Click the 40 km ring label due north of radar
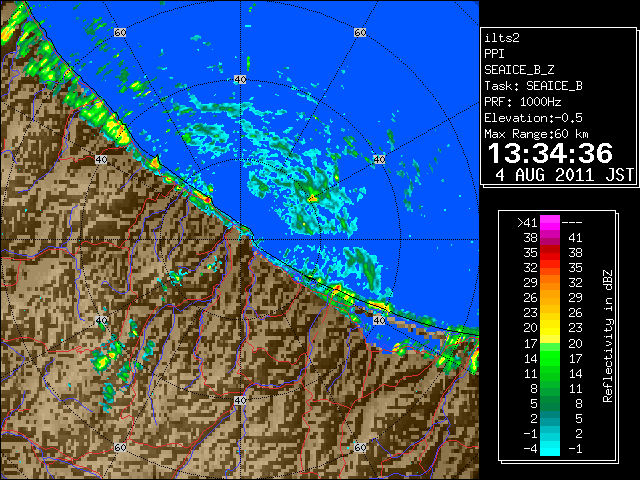 click(240, 80)
